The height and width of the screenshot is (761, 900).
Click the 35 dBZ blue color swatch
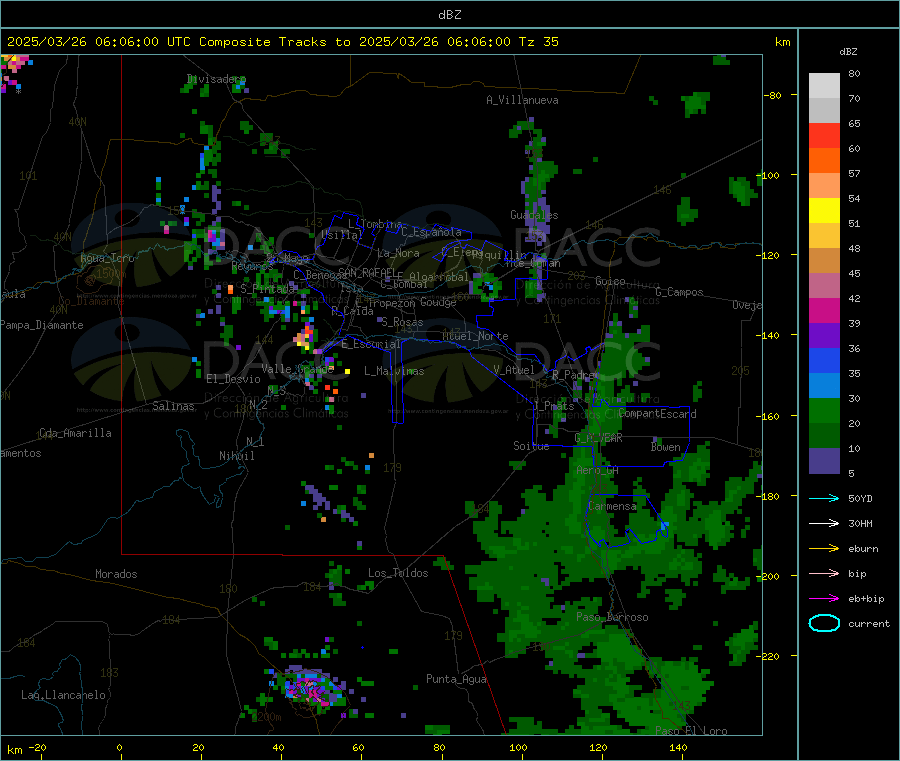tap(824, 360)
